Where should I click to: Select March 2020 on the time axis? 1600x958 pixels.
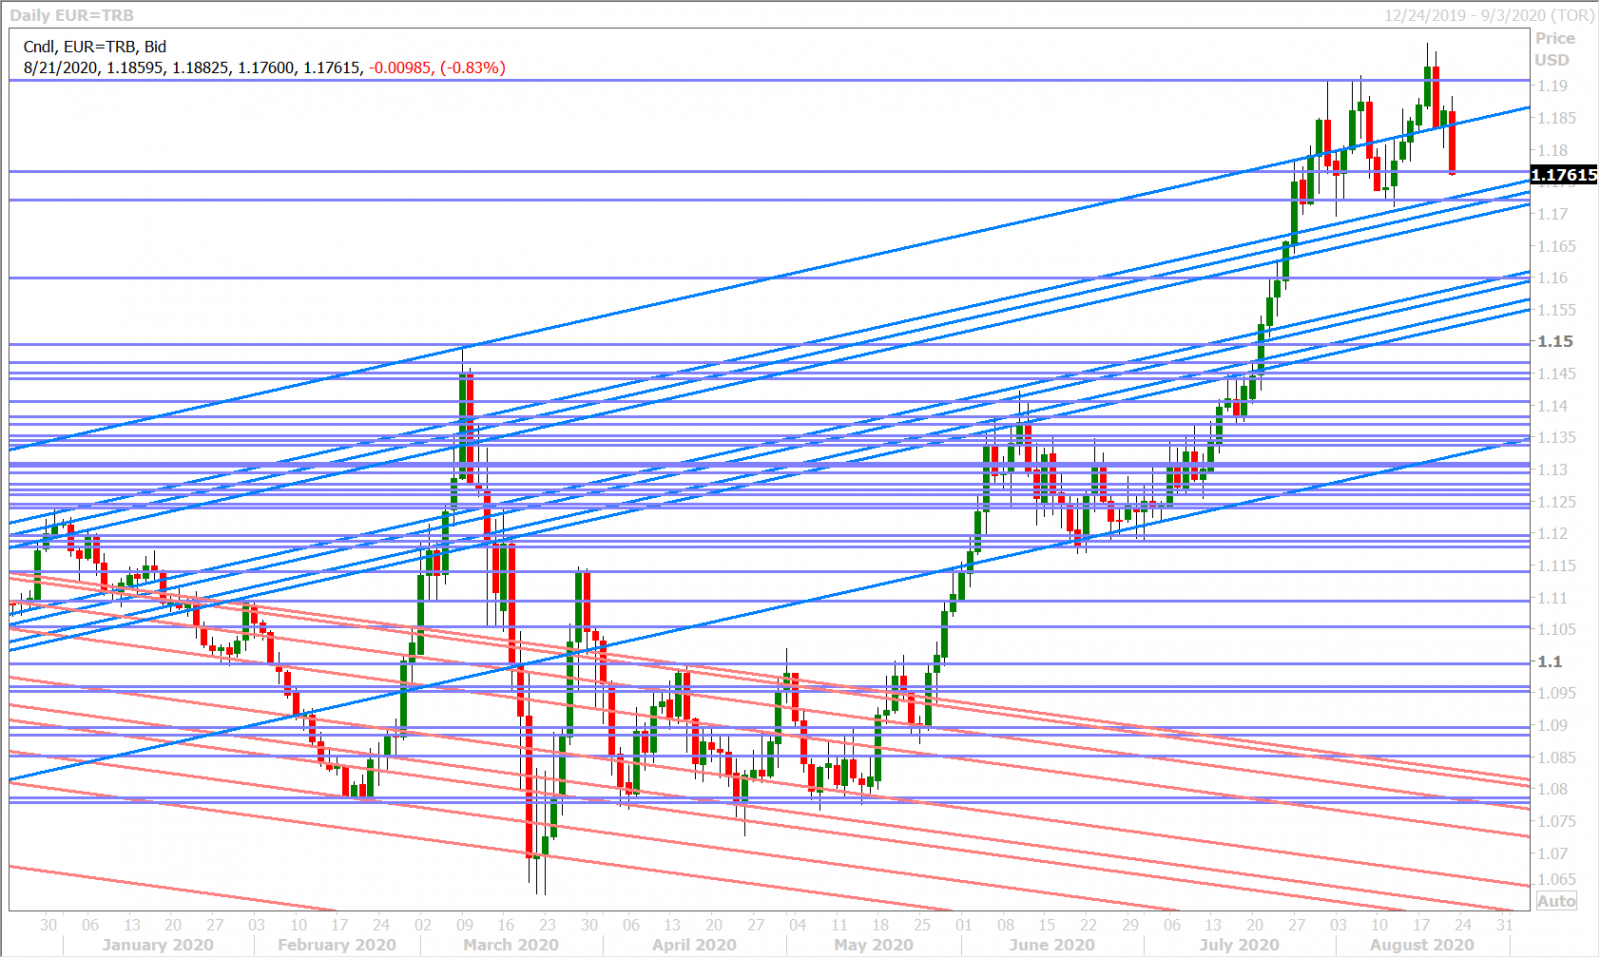pyautogui.click(x=510, y=945)
